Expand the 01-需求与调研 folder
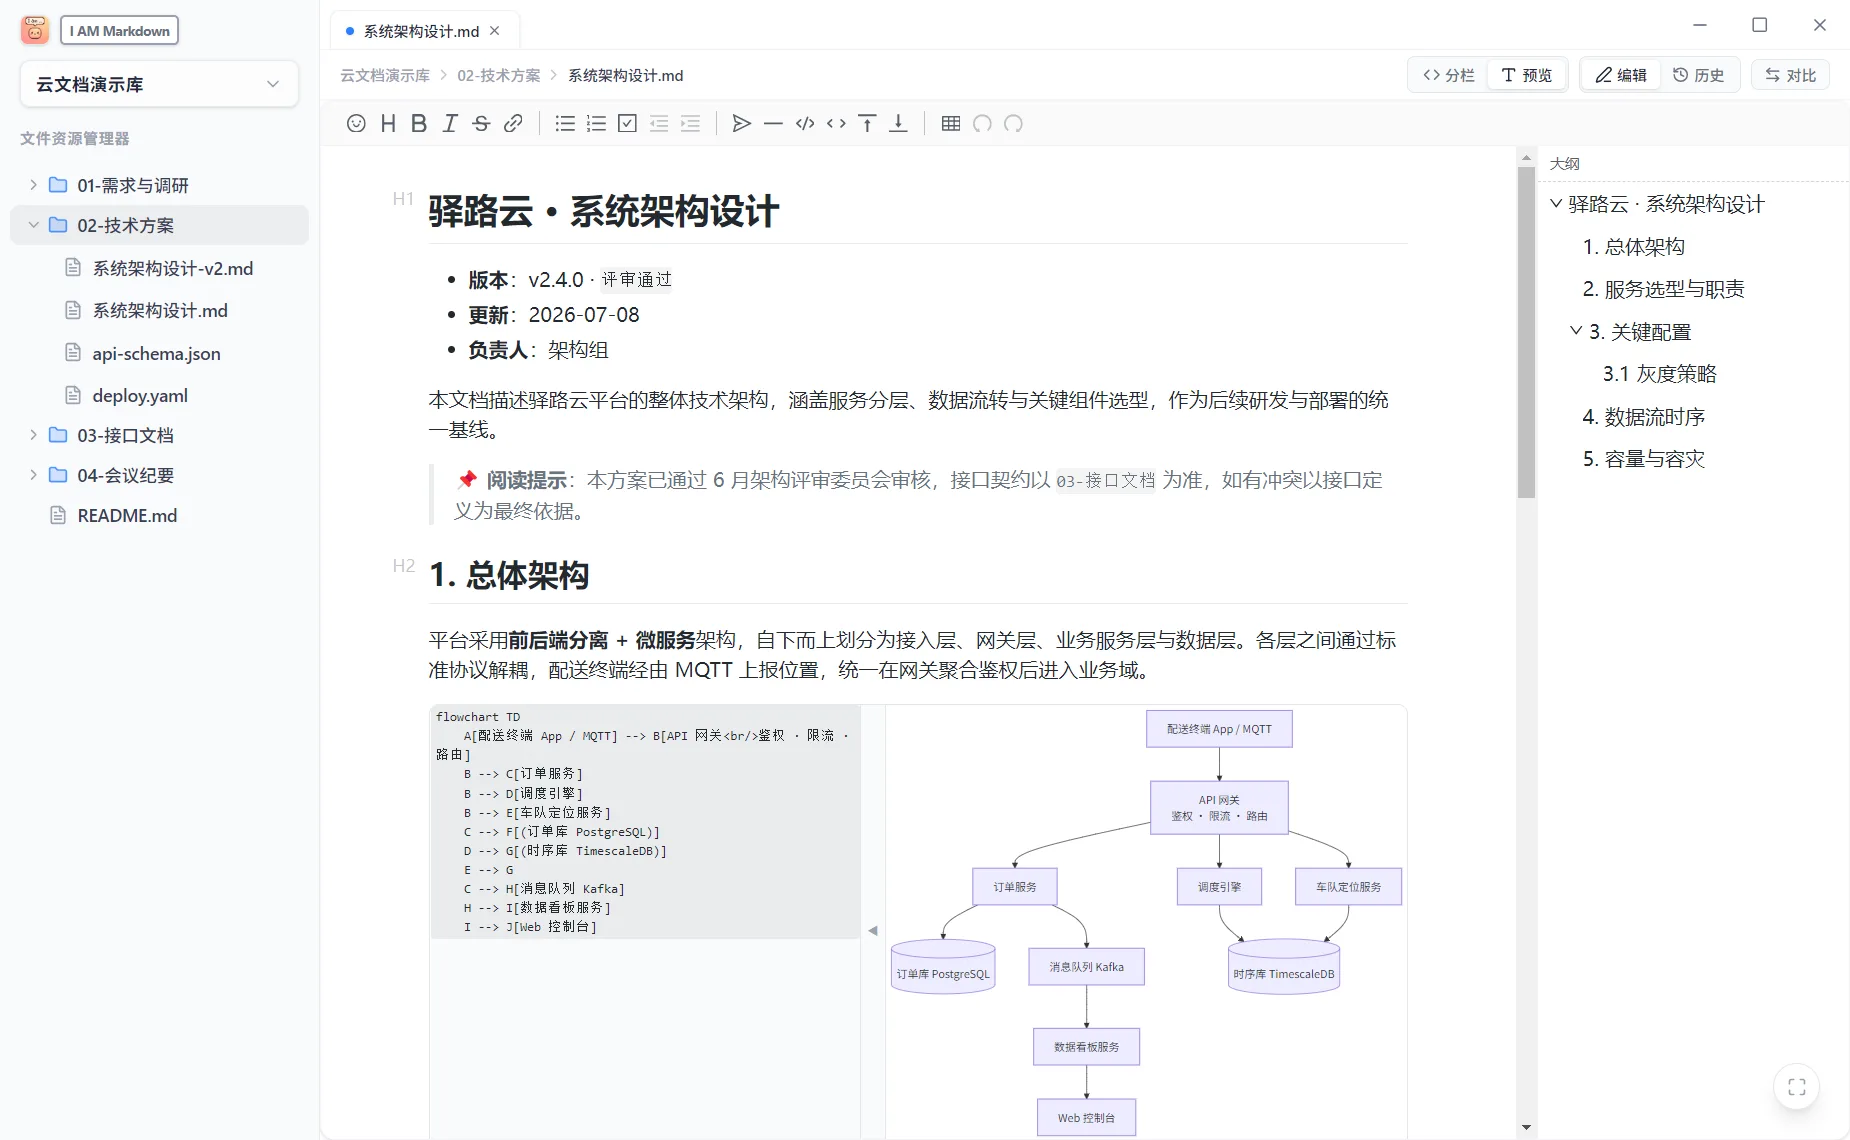1850x1140 pixels. point(33,185)
